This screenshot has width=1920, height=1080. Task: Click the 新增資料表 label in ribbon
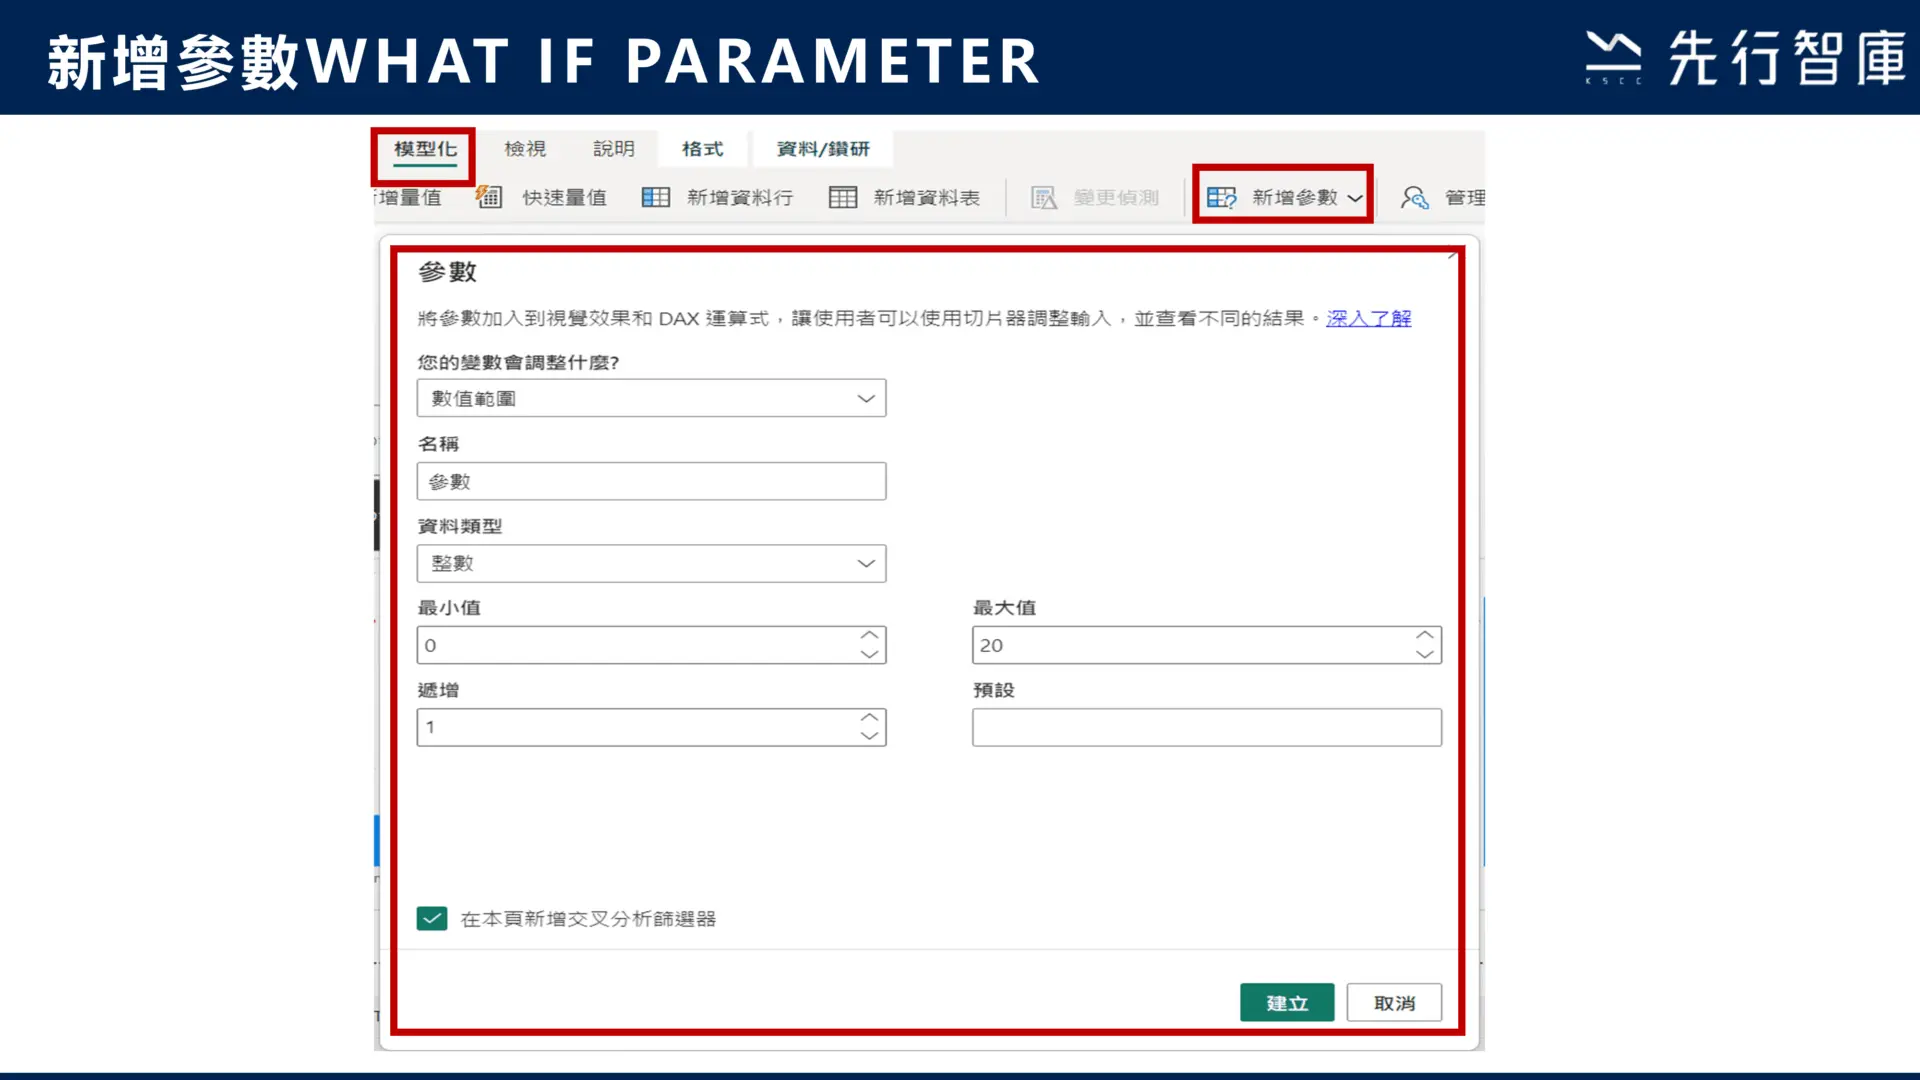click(926, 197)
